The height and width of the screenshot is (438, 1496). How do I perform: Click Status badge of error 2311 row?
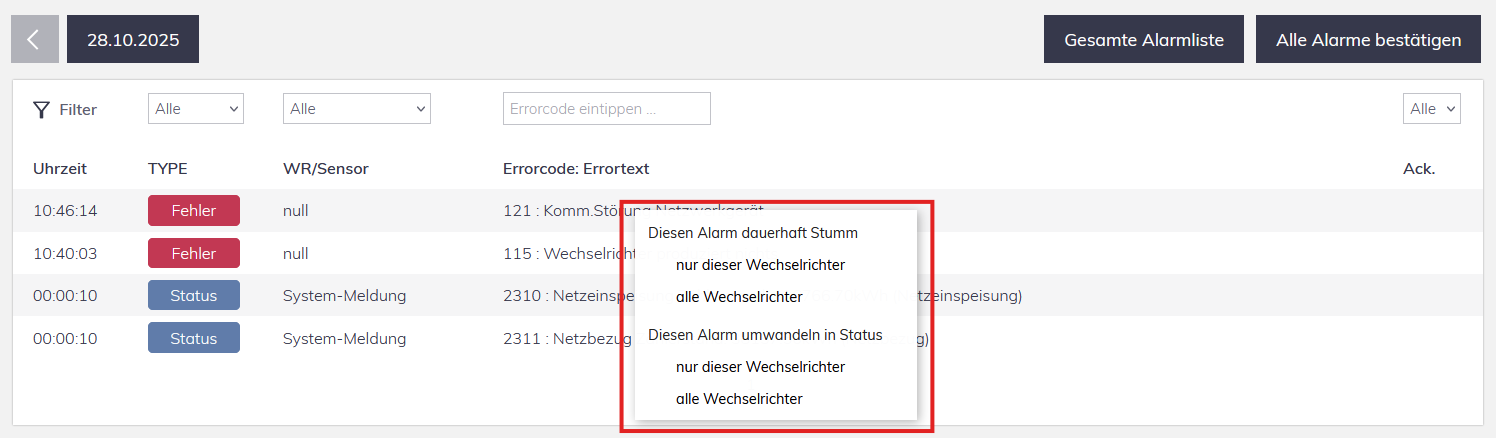194,339
